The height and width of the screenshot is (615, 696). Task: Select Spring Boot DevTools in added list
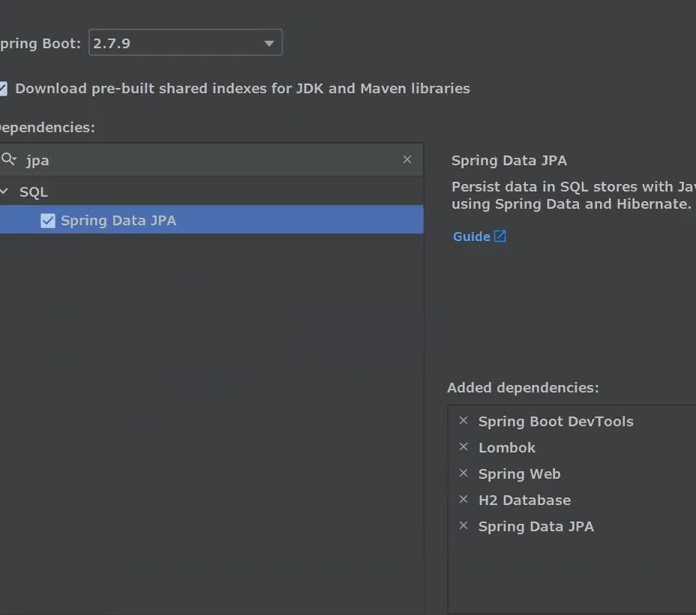tap(556, 422)
